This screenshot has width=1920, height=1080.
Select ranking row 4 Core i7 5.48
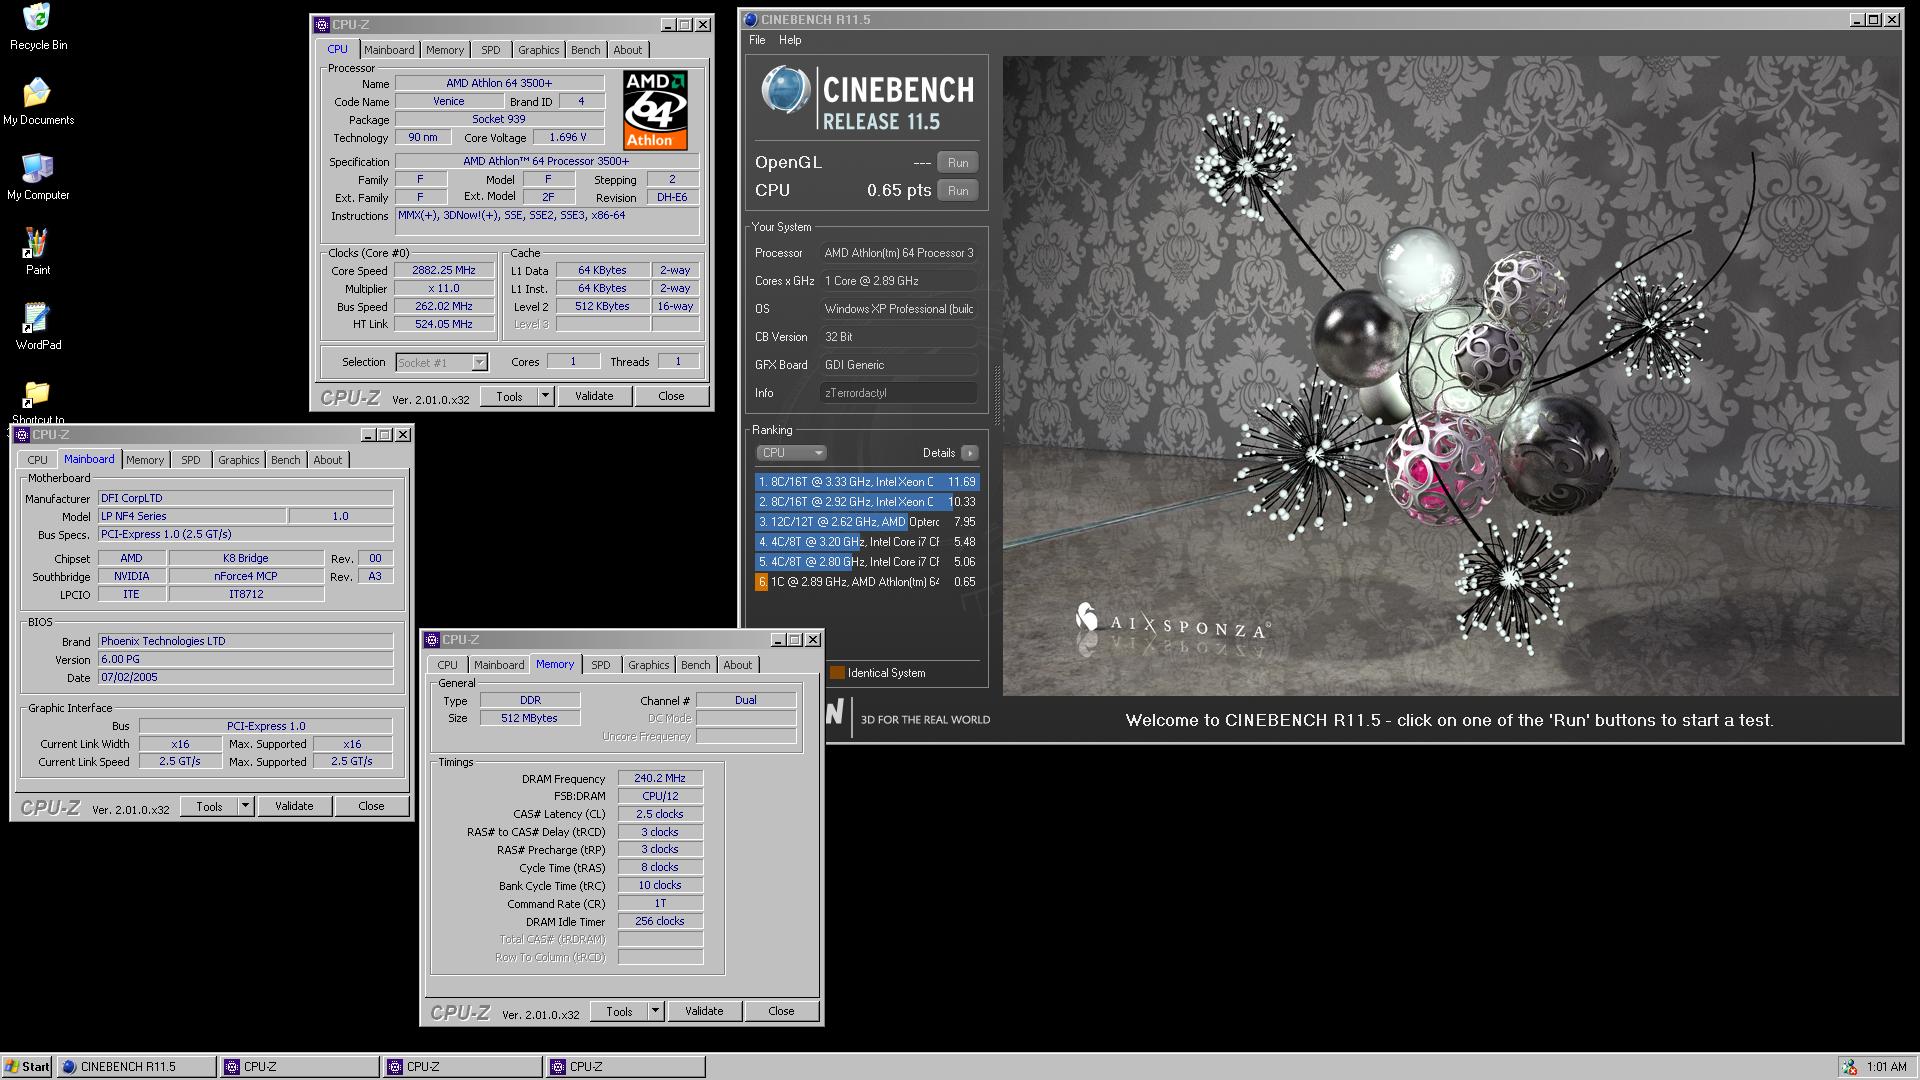click(867, 542)
